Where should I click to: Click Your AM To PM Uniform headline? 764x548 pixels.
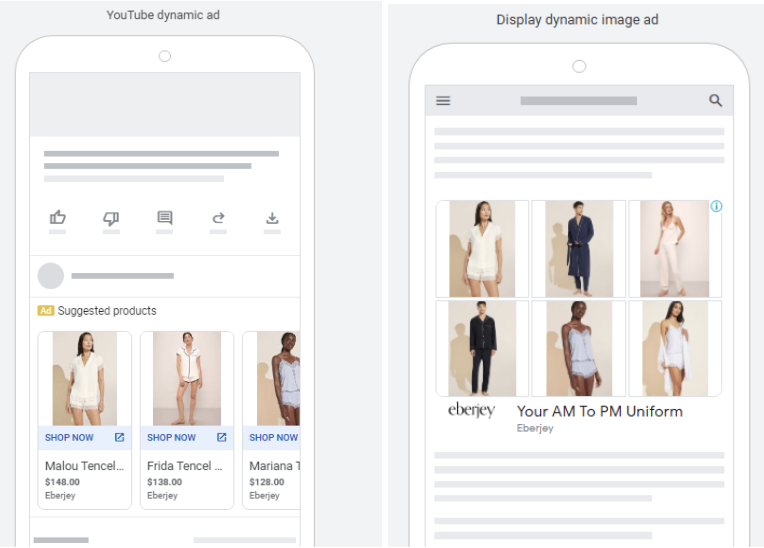tap(600, 411)
